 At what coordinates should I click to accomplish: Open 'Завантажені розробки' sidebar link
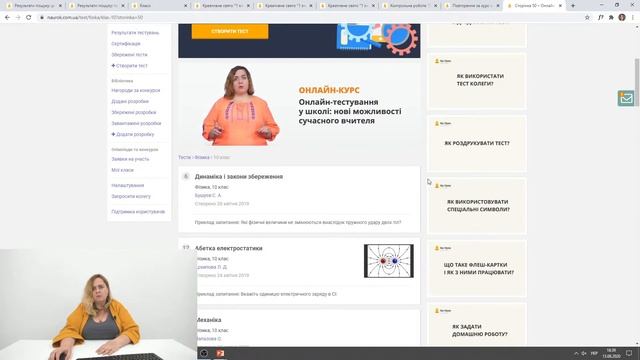(x=136, y=123)
